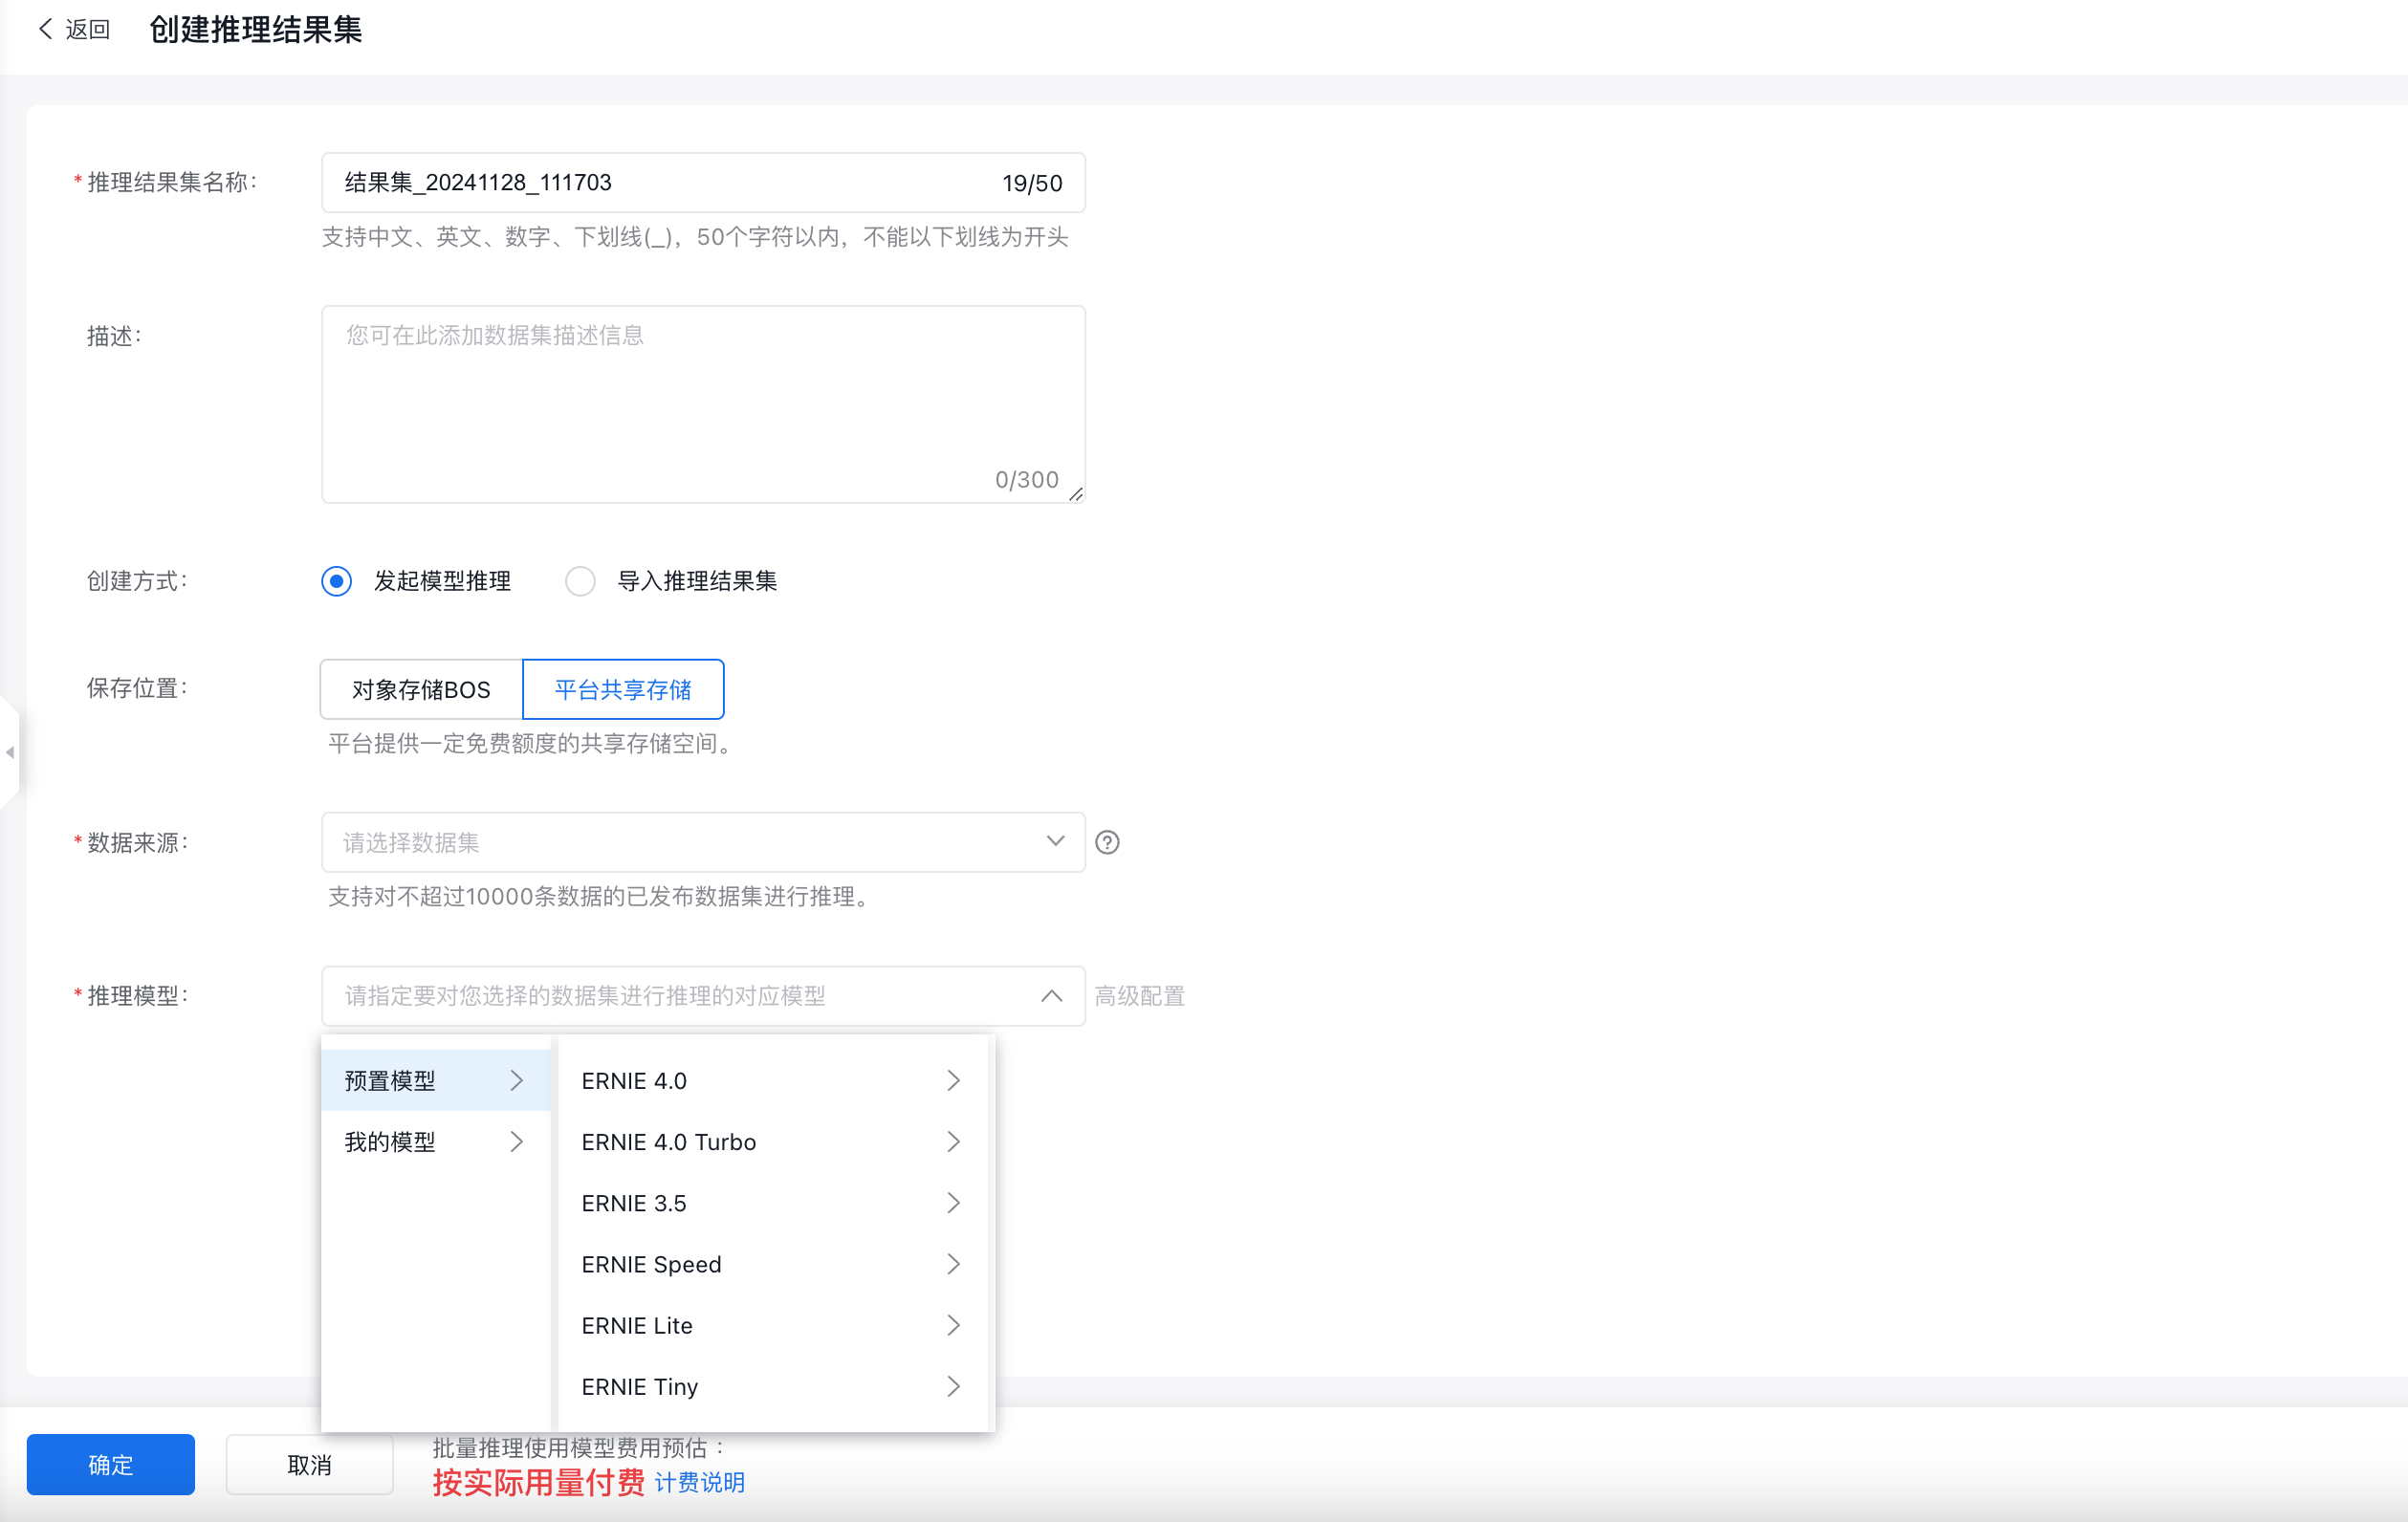Screen dimensions: 2408x1522
Task: Open the help icon beside 数据来源
Action: (x=1107, y=842)
